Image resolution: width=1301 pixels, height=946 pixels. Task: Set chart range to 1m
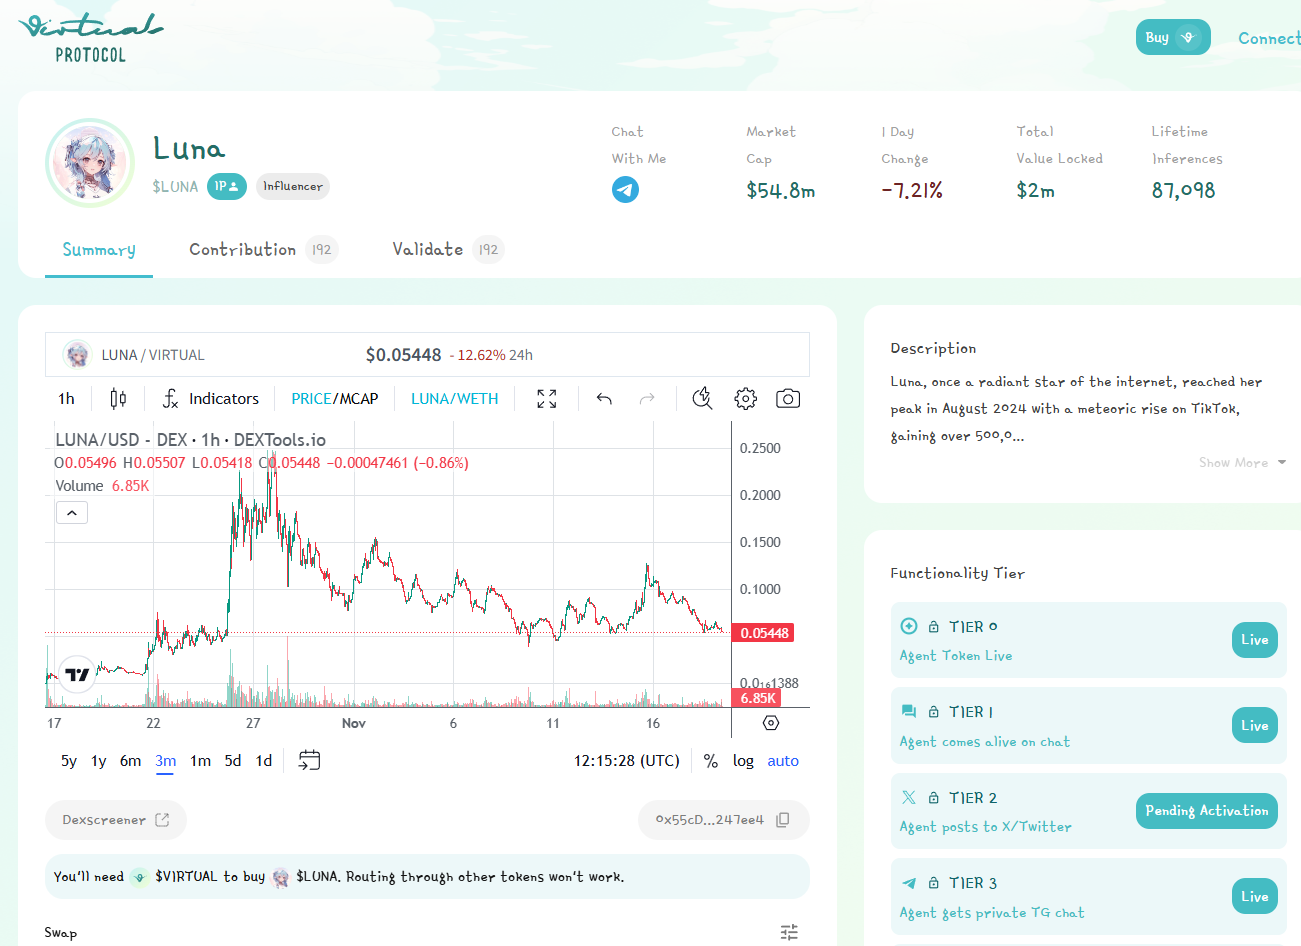(201, 760)
